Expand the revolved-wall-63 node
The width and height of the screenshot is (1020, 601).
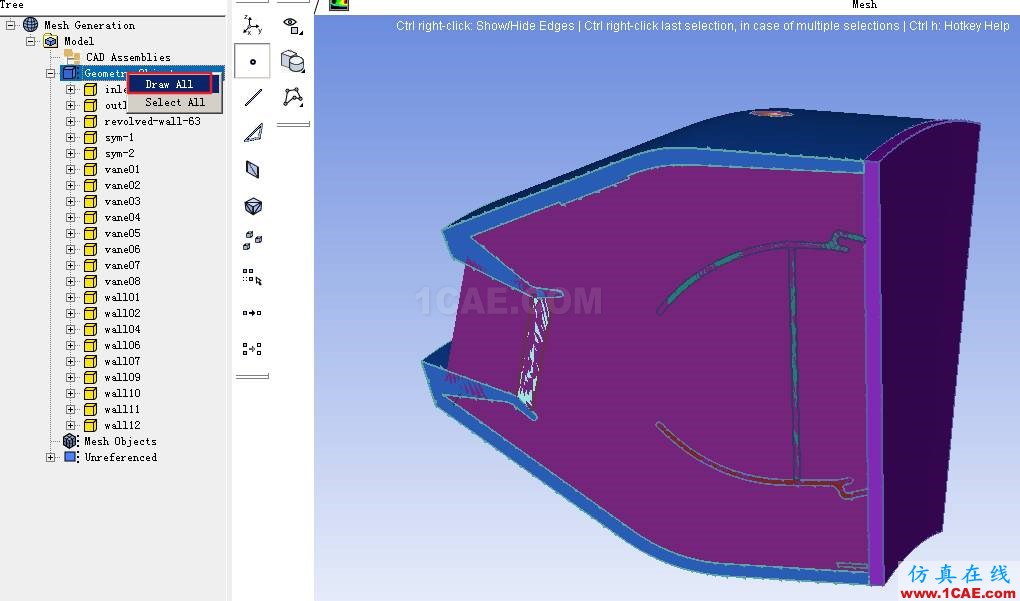click(70, 122)
